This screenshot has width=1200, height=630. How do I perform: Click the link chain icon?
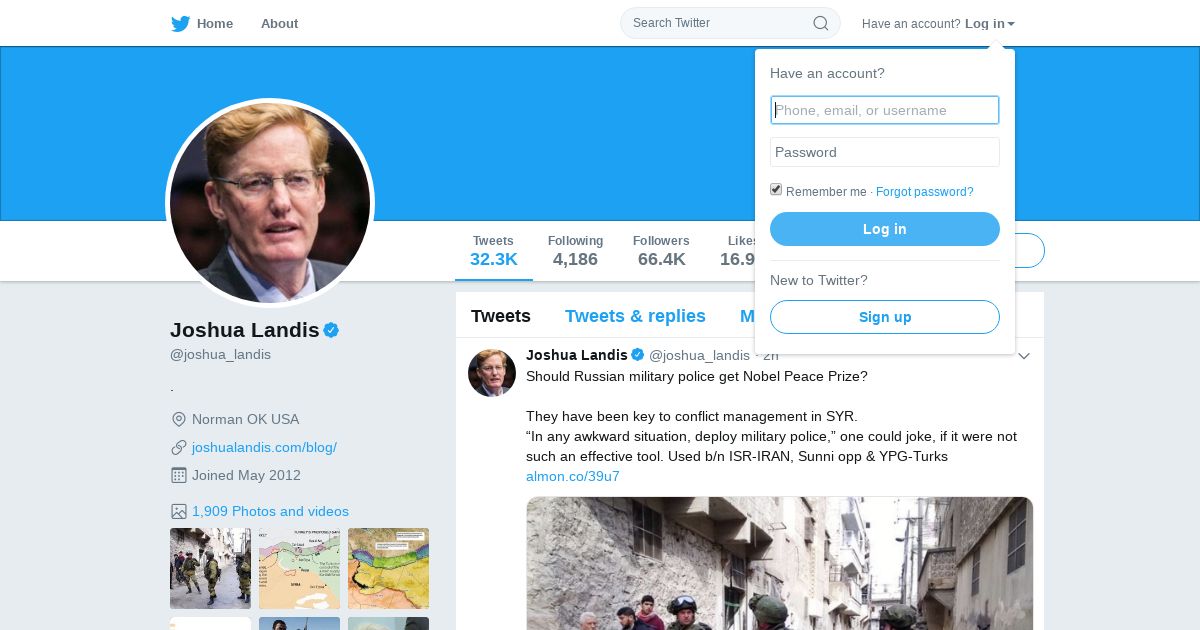coord(179,447)
